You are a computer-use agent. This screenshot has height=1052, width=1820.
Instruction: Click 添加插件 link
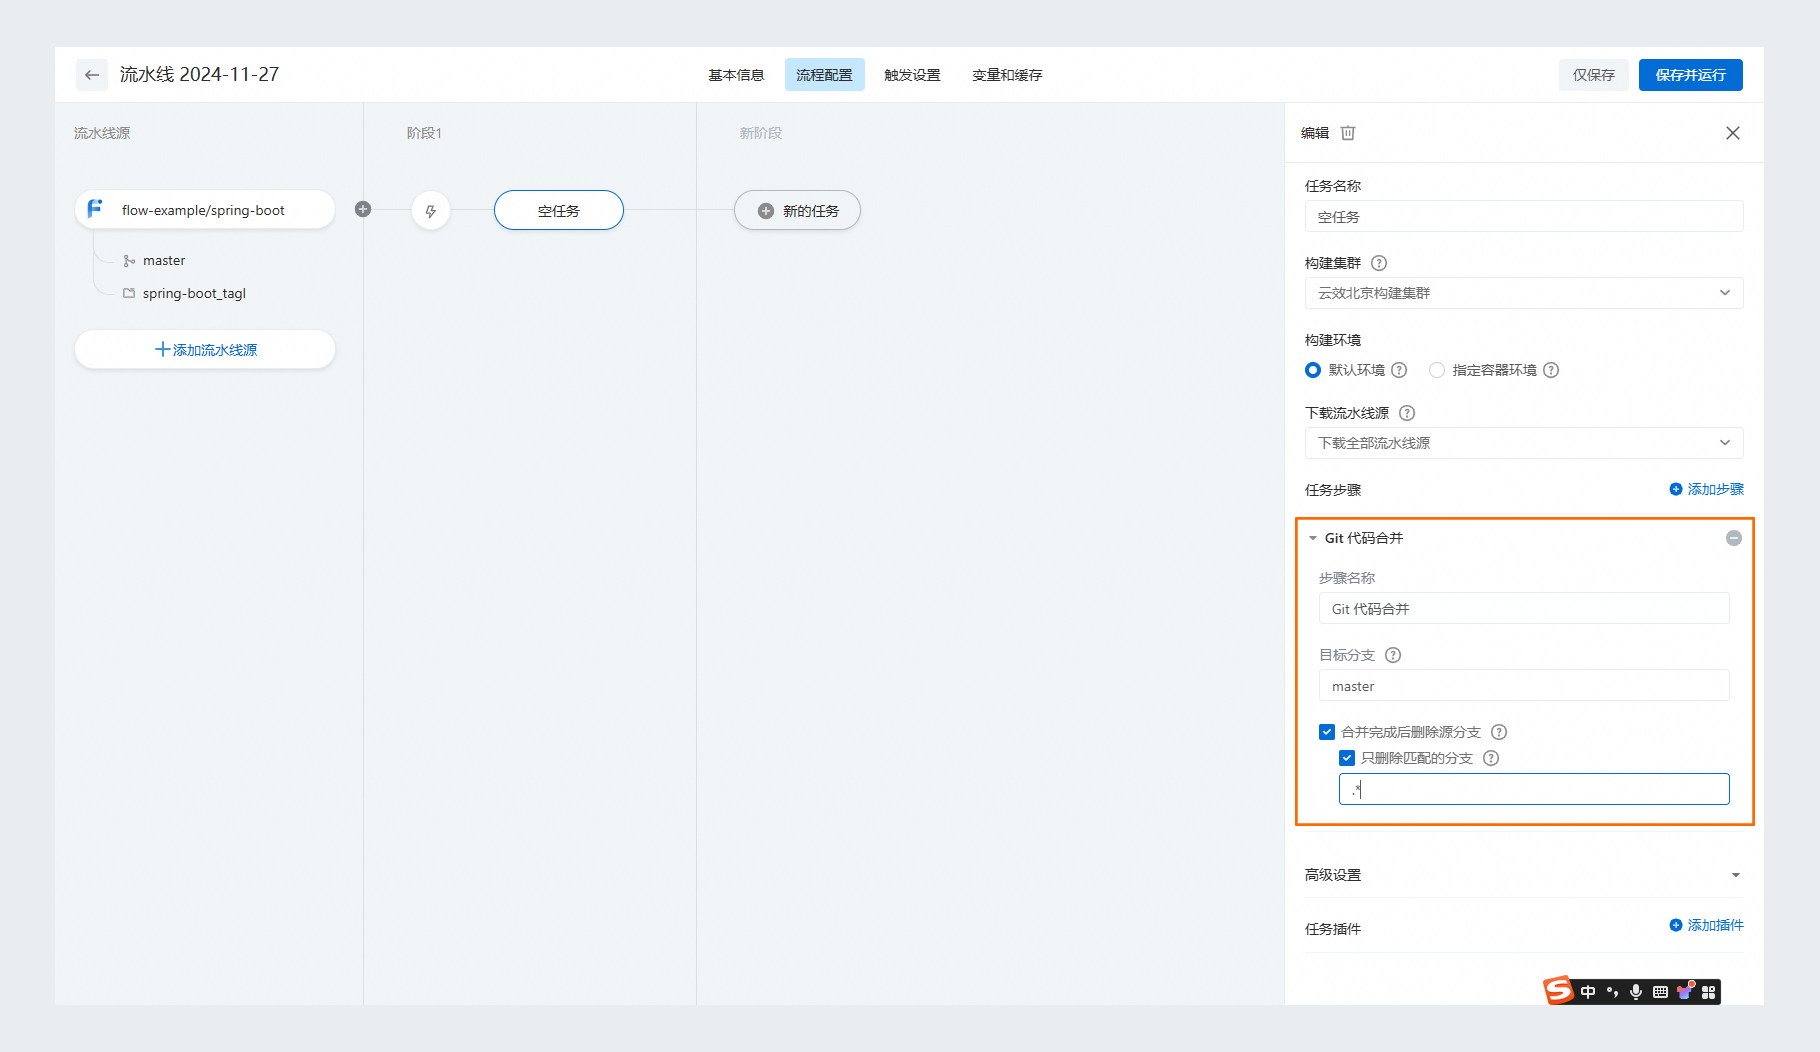[x=1706, y=925]
